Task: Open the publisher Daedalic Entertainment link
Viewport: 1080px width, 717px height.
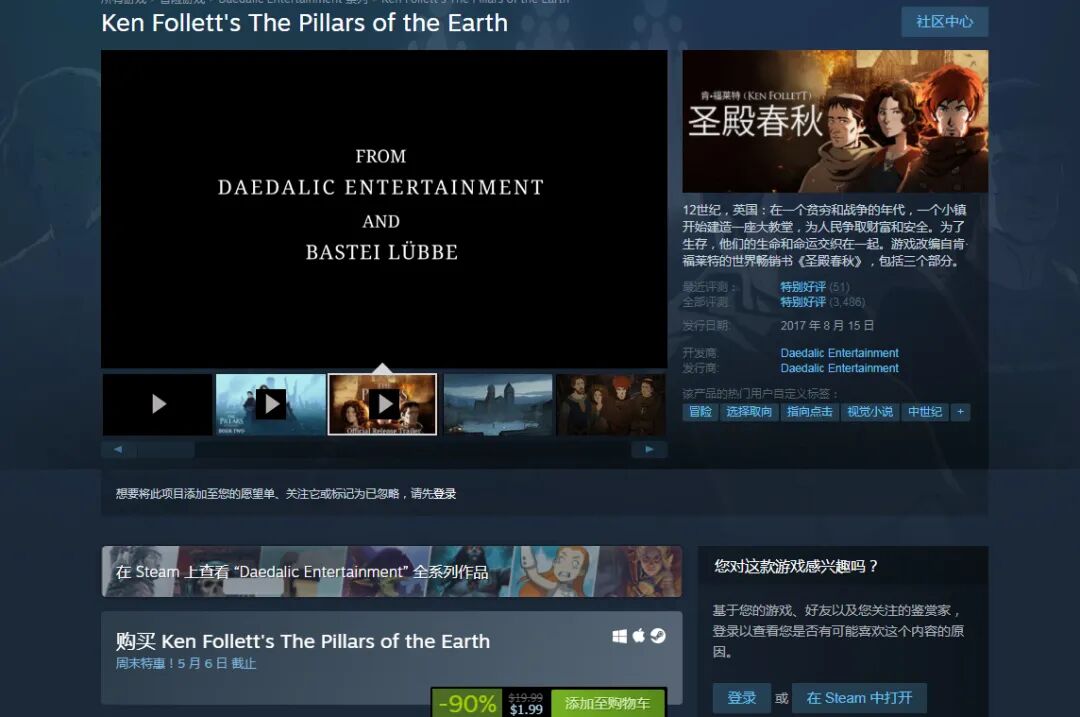Action: click(x=839, y=368)
